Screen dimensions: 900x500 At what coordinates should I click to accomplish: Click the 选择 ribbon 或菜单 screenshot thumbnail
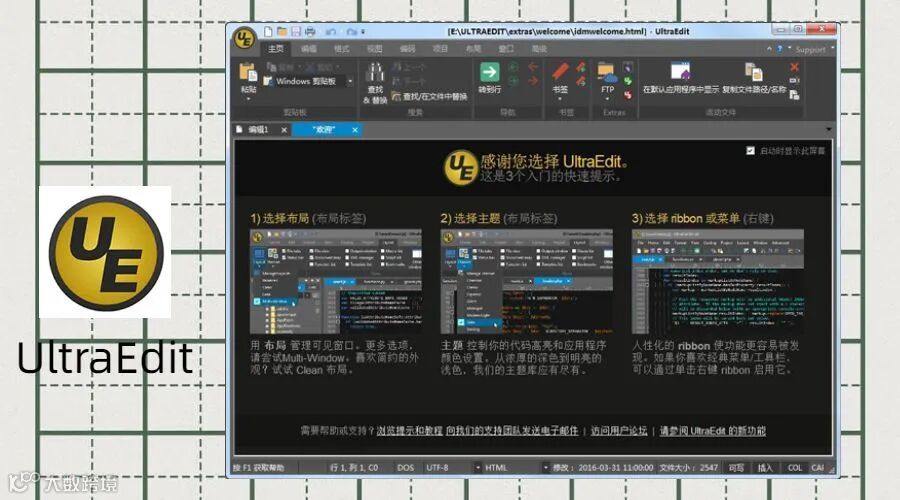tap(717, 282)
